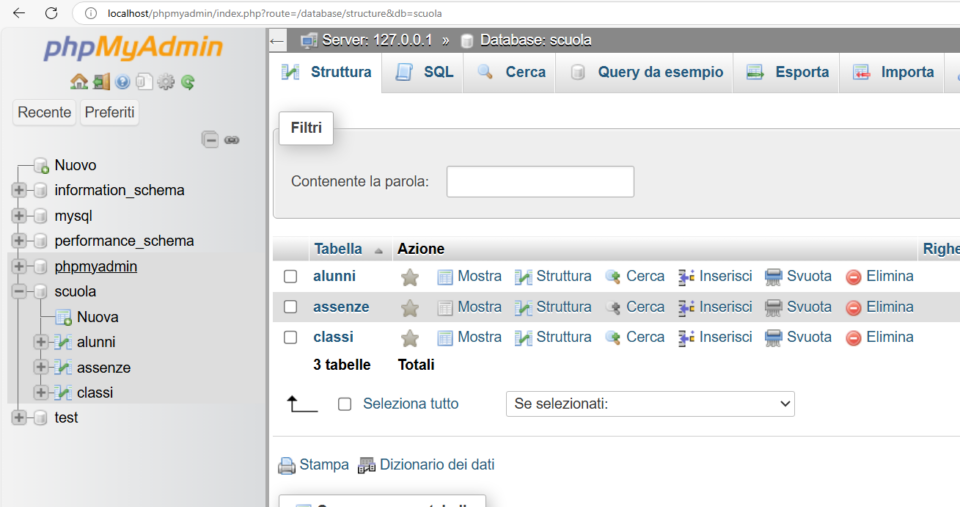Collapse all navigation tree minus icon
The width and height of the screenshot is (960, 507).
210,140
